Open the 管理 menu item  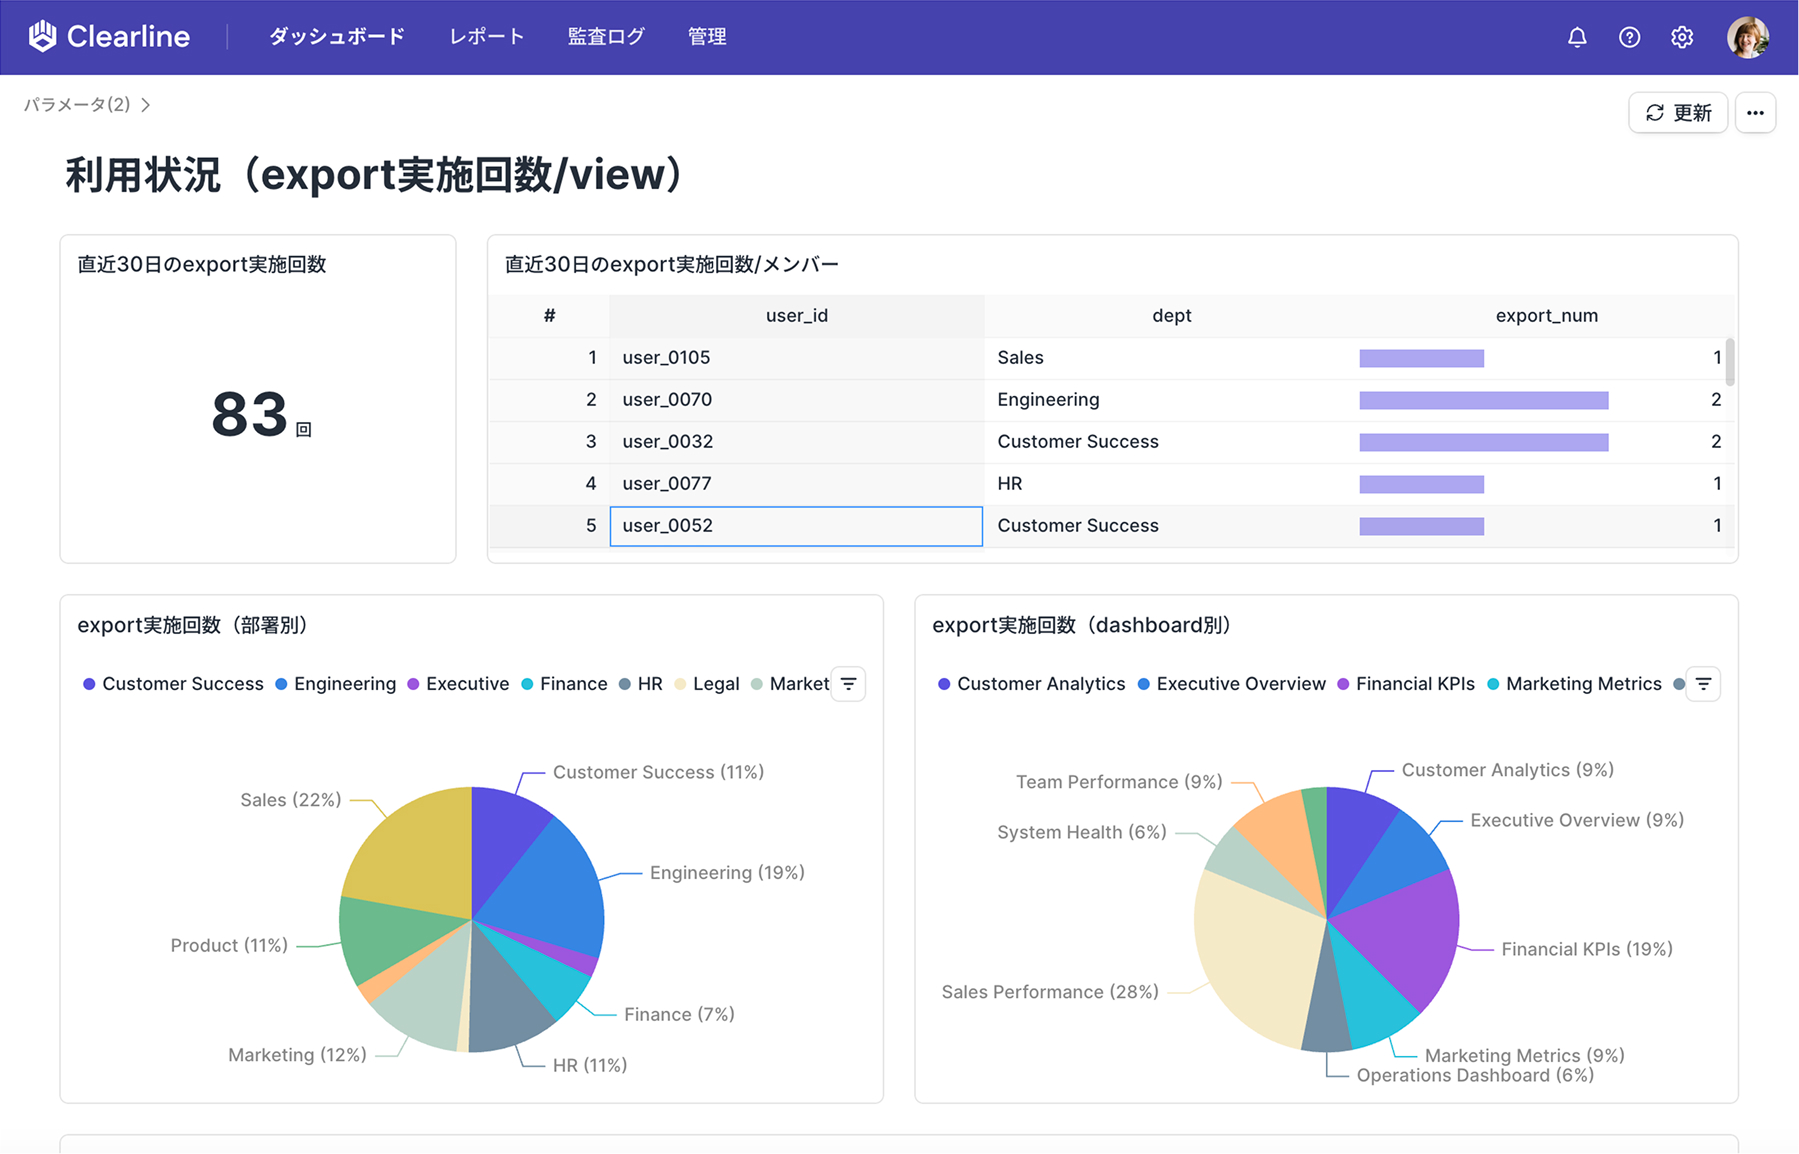tap(707, 36)
